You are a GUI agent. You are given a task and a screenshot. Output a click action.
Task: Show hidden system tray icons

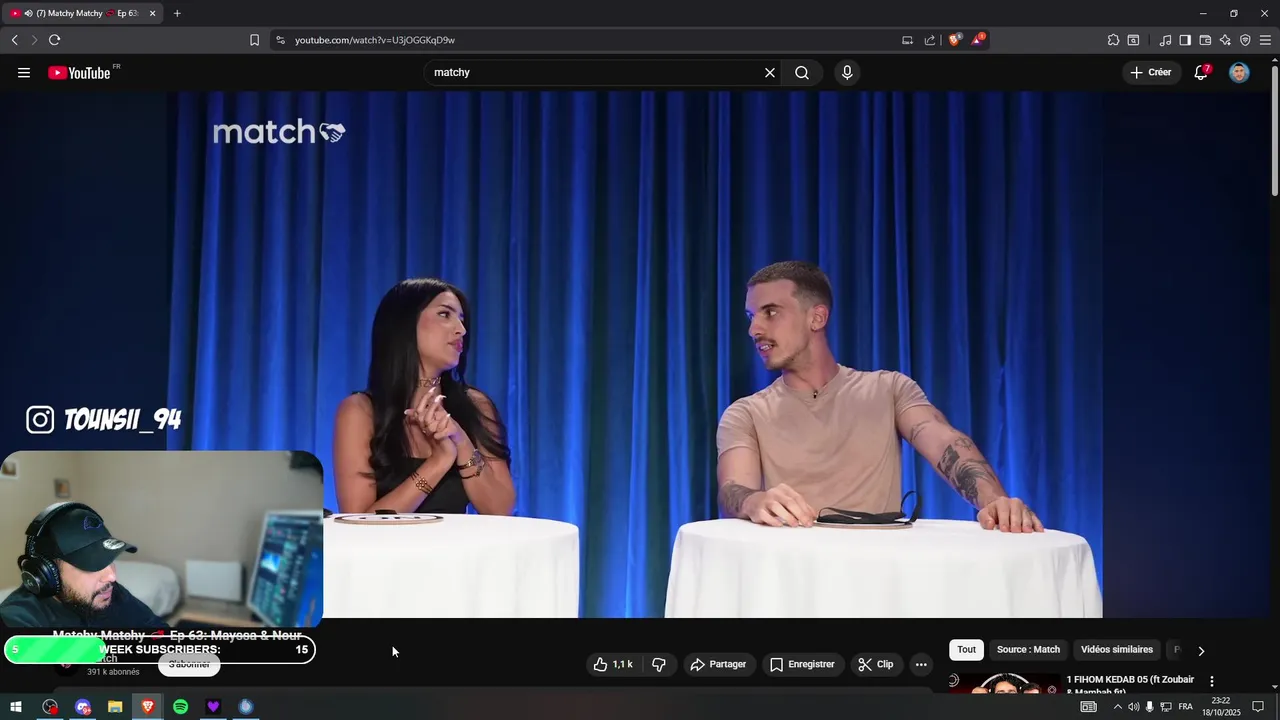1117,707
